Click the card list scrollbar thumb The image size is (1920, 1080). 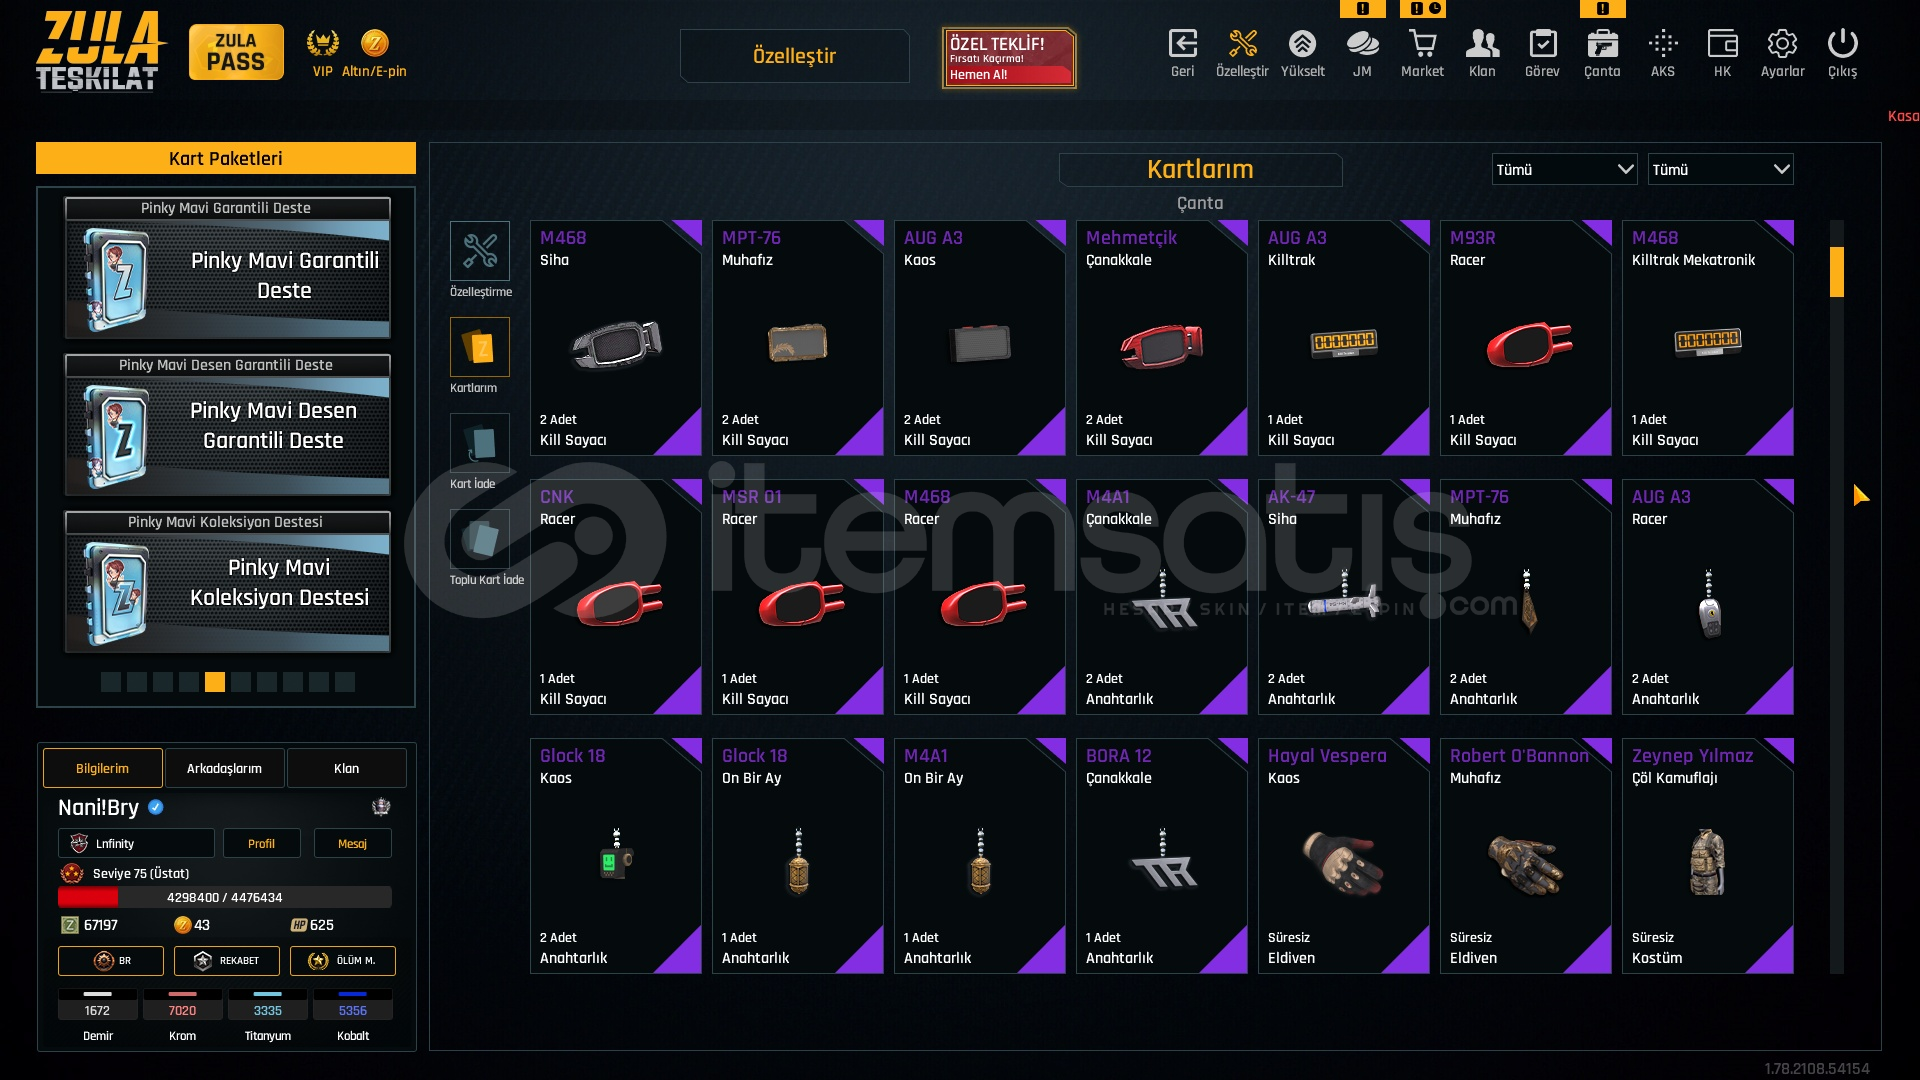coord(1837,272)
